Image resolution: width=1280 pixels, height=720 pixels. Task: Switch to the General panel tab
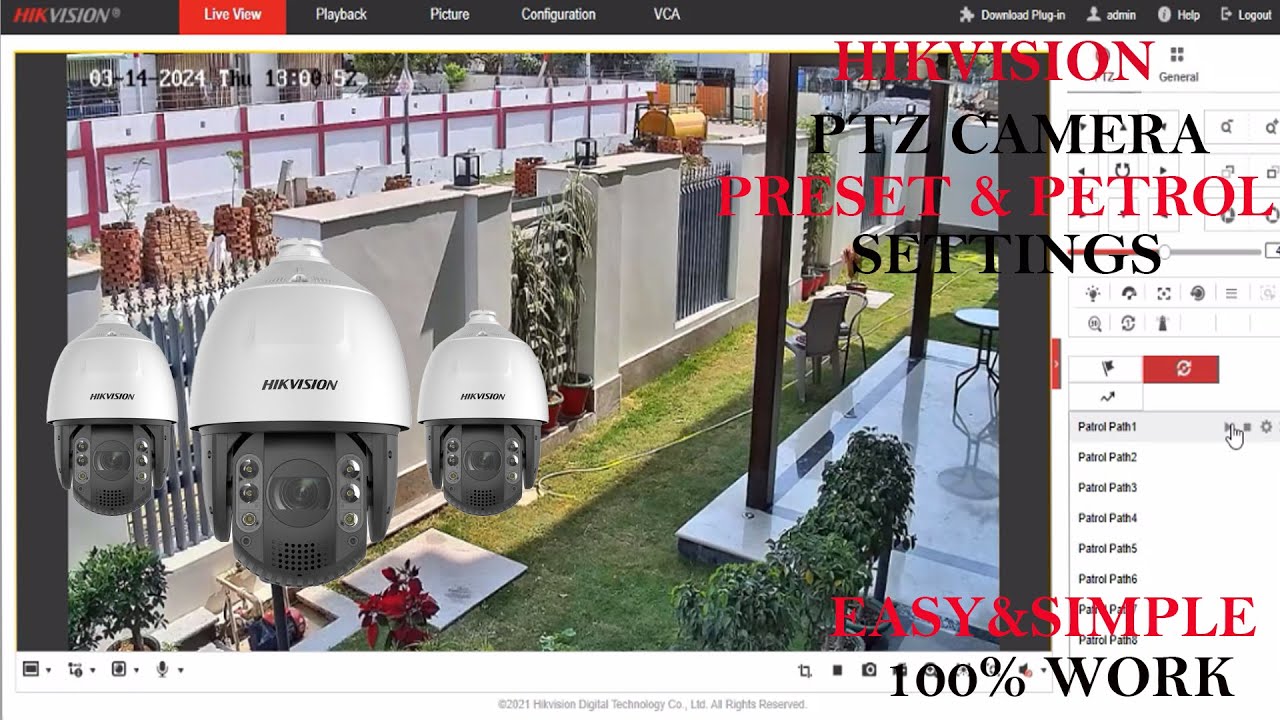pos(1178,64)
